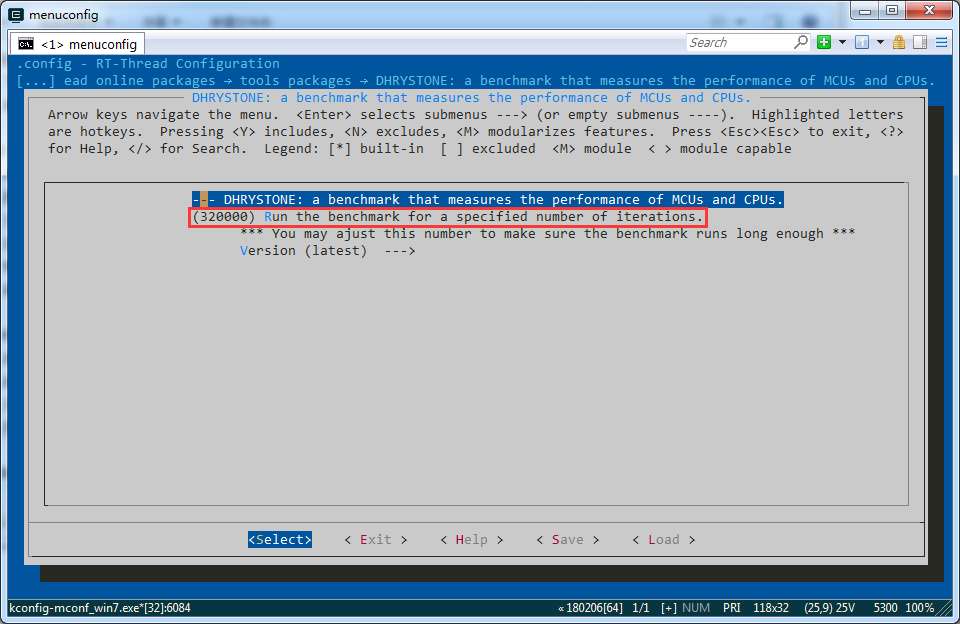
Task: Select the 320000 iterations benchmark entry
Action: pyautogui.click(x=448, y=217)
